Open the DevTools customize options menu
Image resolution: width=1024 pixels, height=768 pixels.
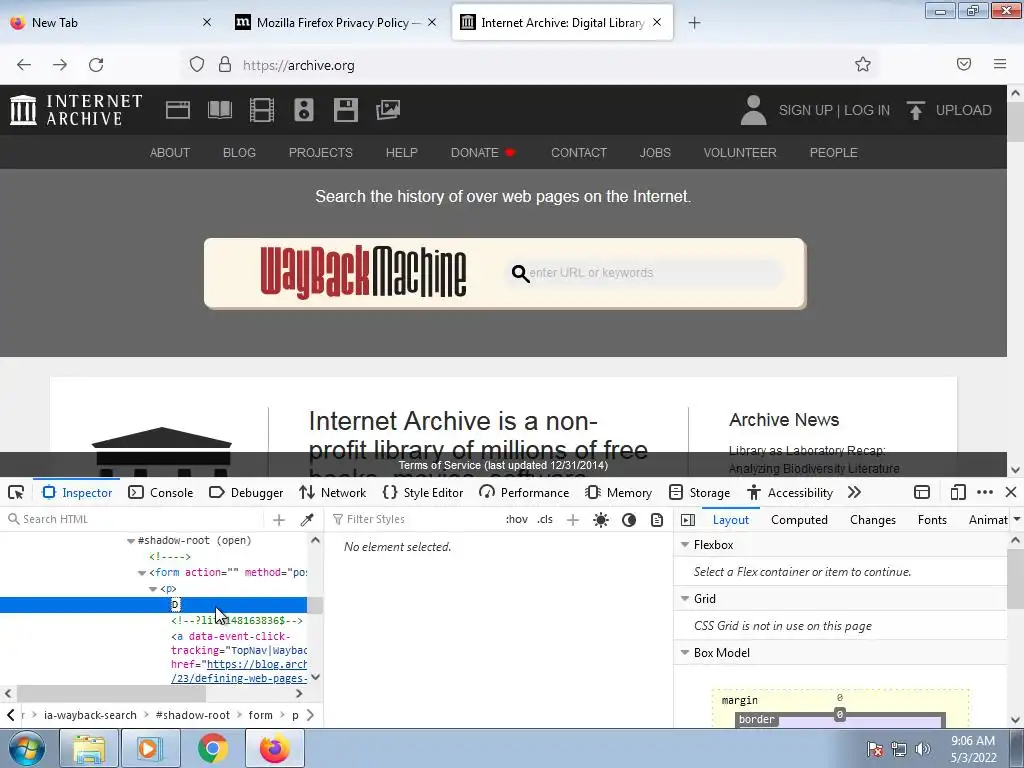(985, 492)
